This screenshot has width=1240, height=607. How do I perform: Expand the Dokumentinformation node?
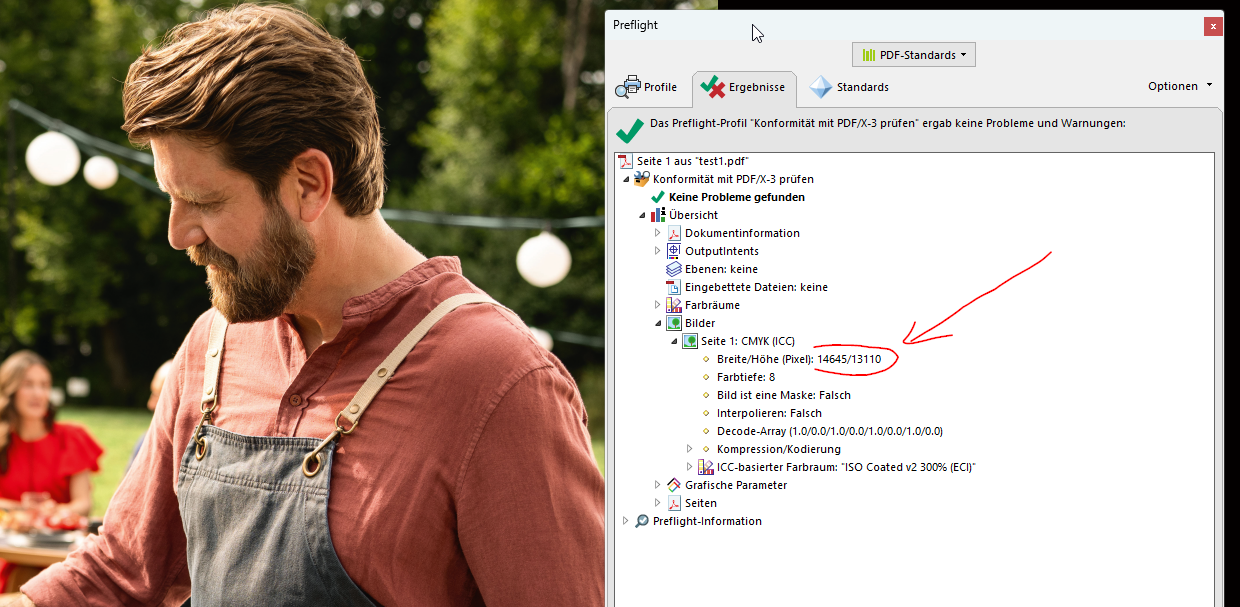pos(658,233)
